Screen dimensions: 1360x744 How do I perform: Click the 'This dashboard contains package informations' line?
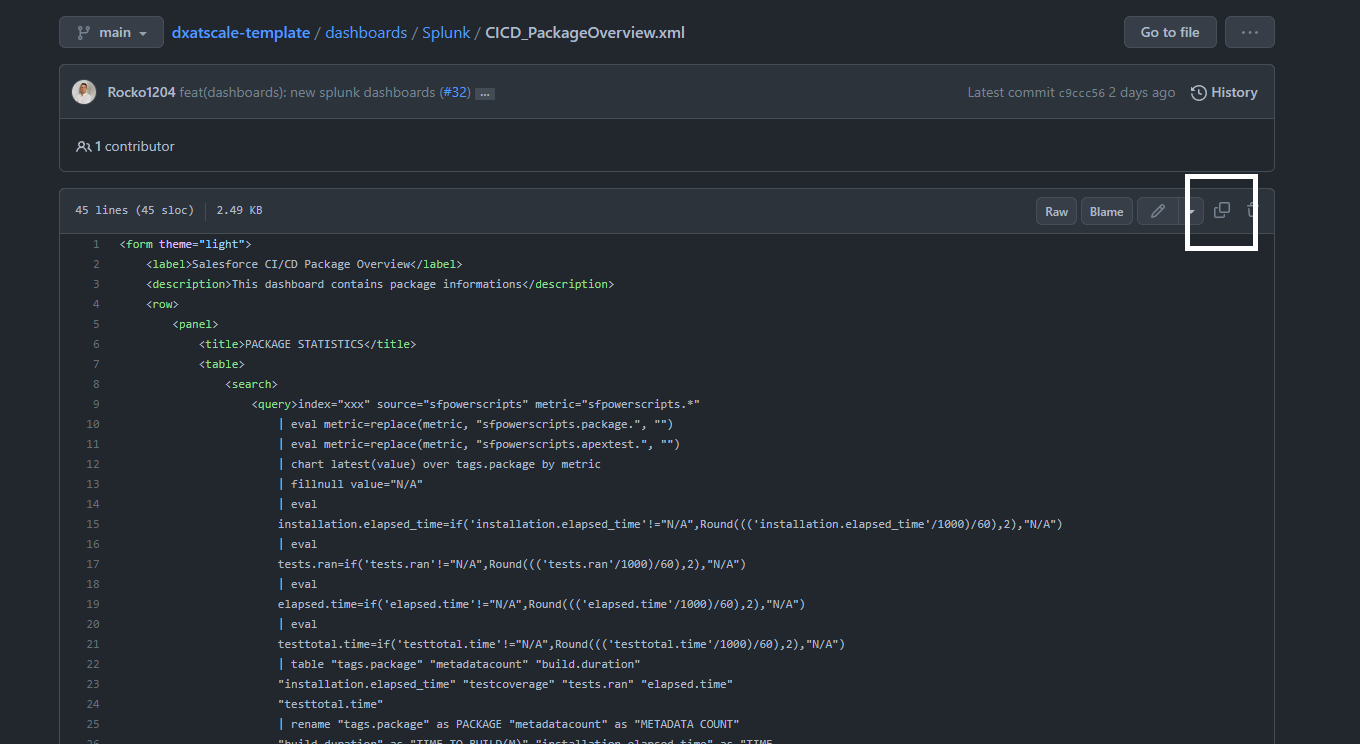pyautogui.click(x=380, y=284)
